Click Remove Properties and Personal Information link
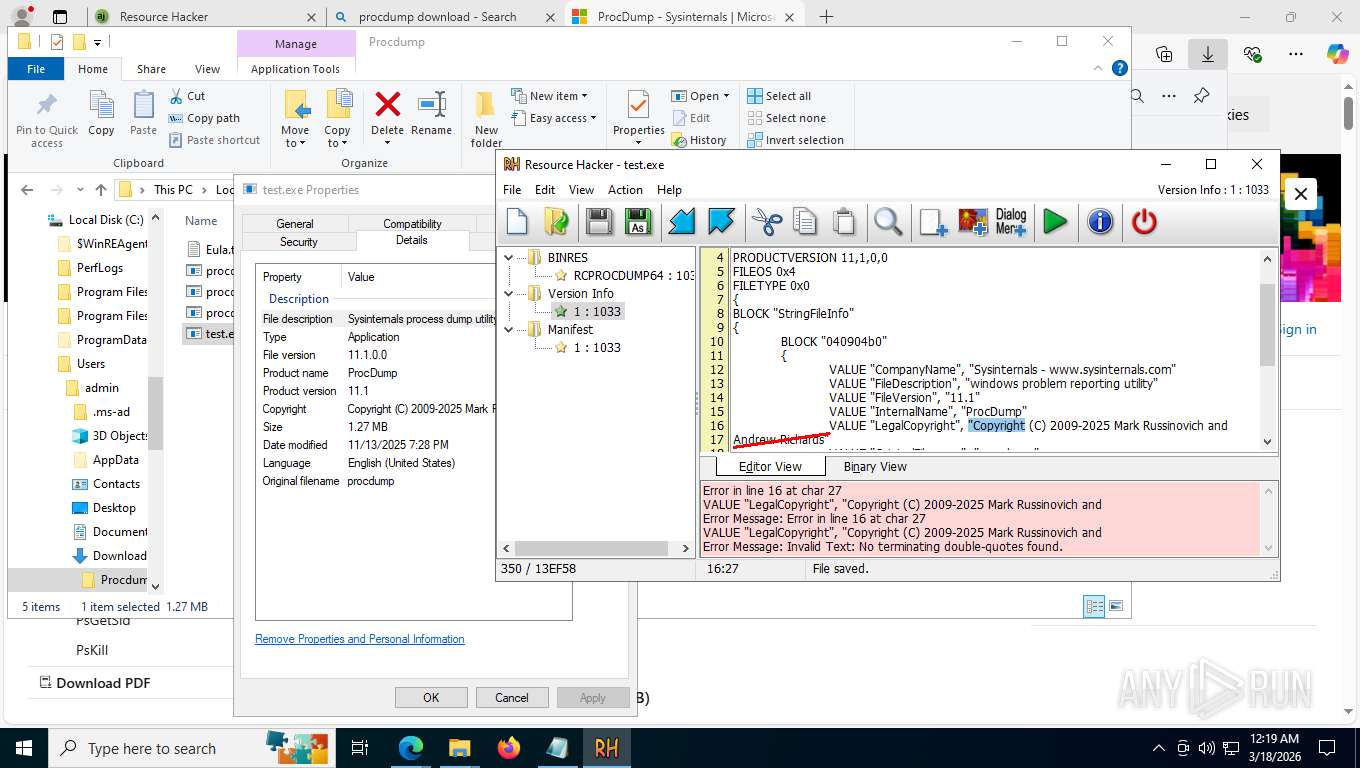Viewport: 1360px width, 768px height. 360,639
